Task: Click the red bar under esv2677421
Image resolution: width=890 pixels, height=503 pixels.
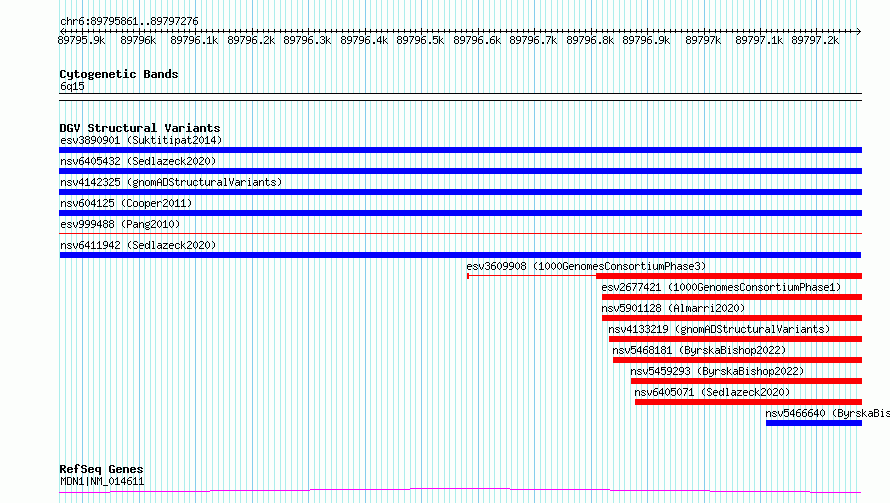Action: 732,297
